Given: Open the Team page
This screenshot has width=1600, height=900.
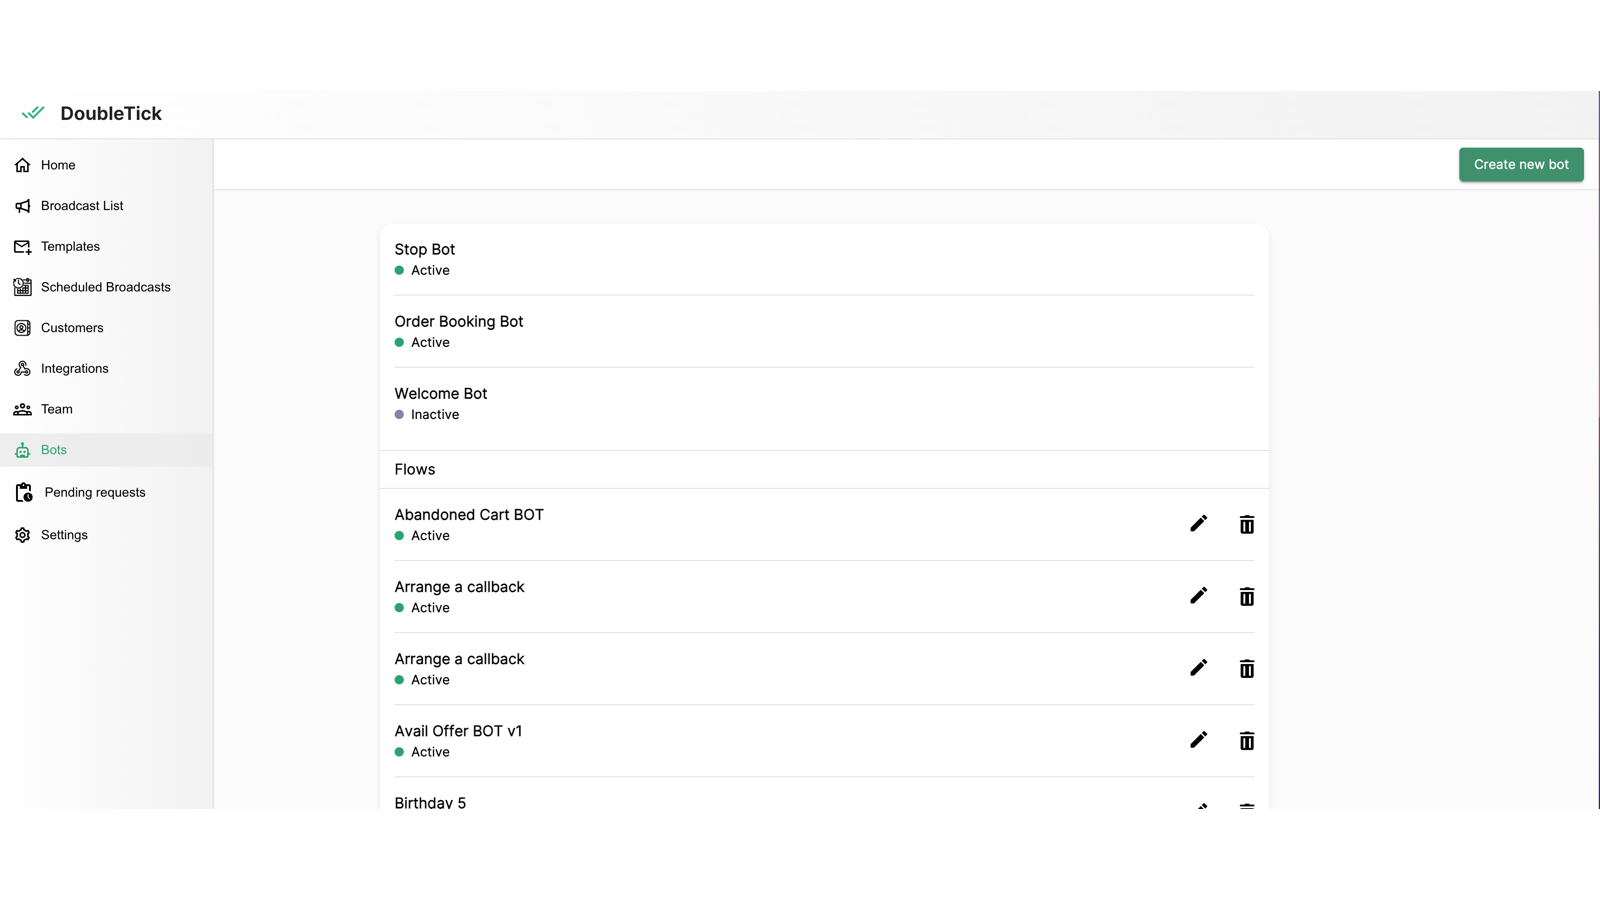Looking at the screenshot, I should (56, 409).
